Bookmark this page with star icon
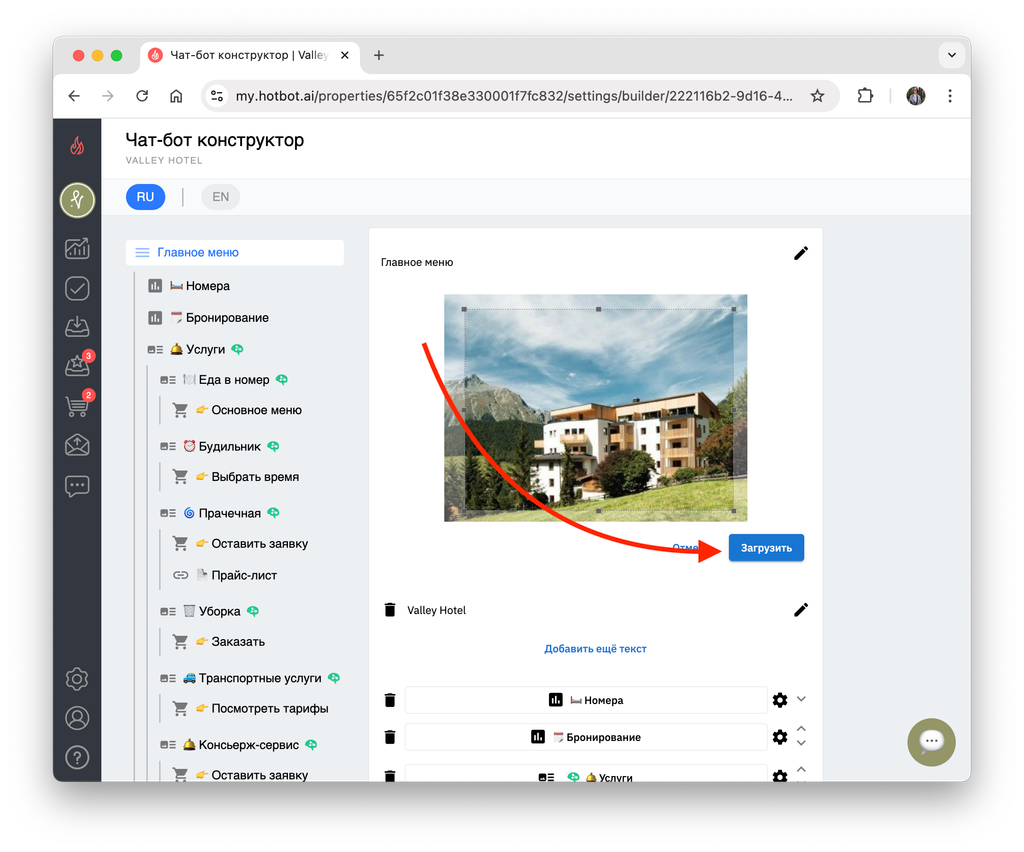 point(817,96)
